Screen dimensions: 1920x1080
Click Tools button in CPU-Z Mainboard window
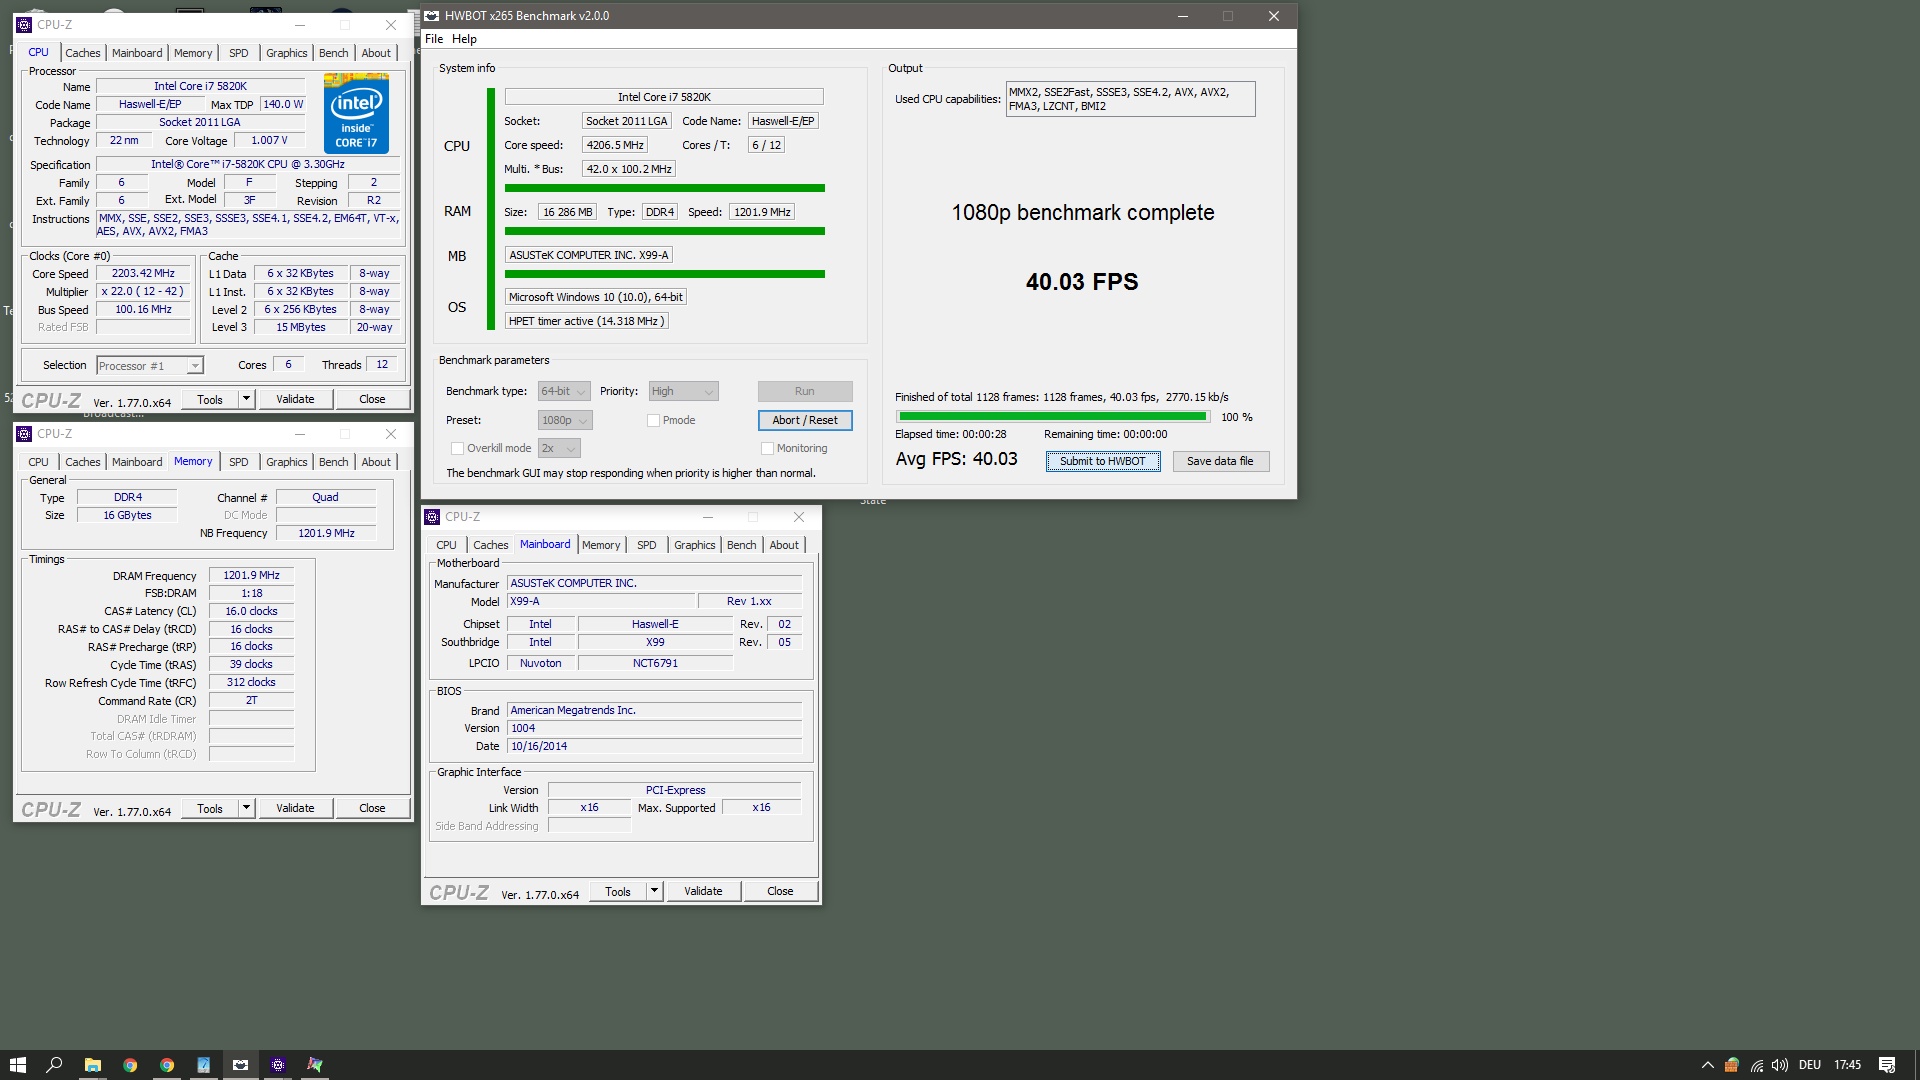[618, 891]
